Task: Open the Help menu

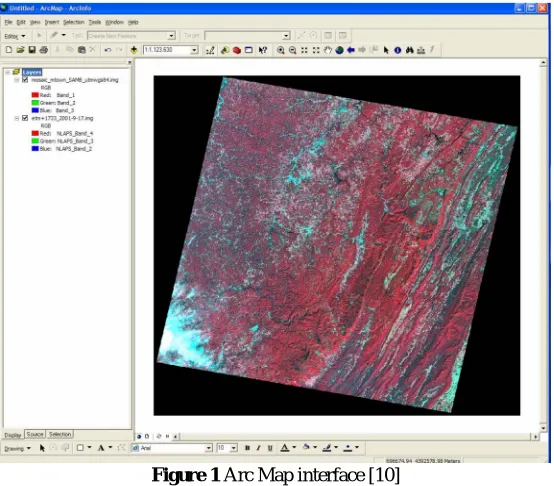Action: pos(133,22)
